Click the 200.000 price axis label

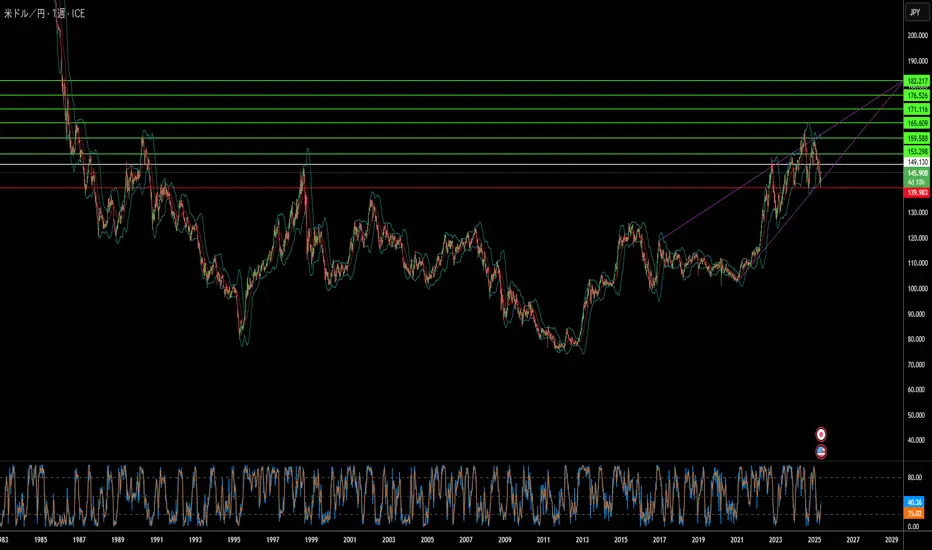[x=917, y=36]
